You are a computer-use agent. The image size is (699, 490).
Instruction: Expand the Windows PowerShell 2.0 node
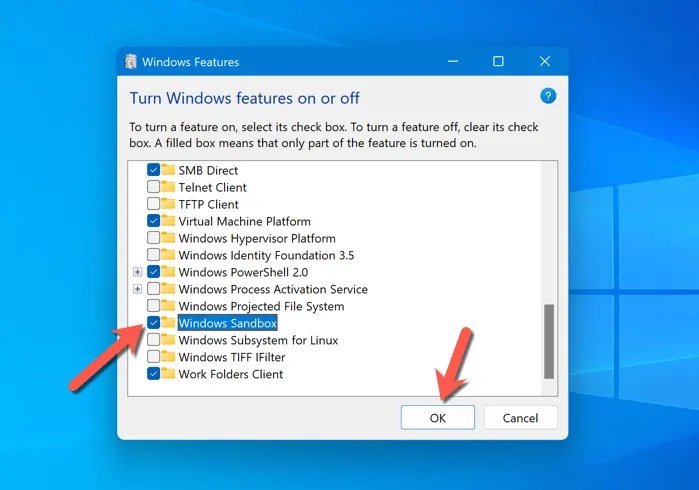137,272
